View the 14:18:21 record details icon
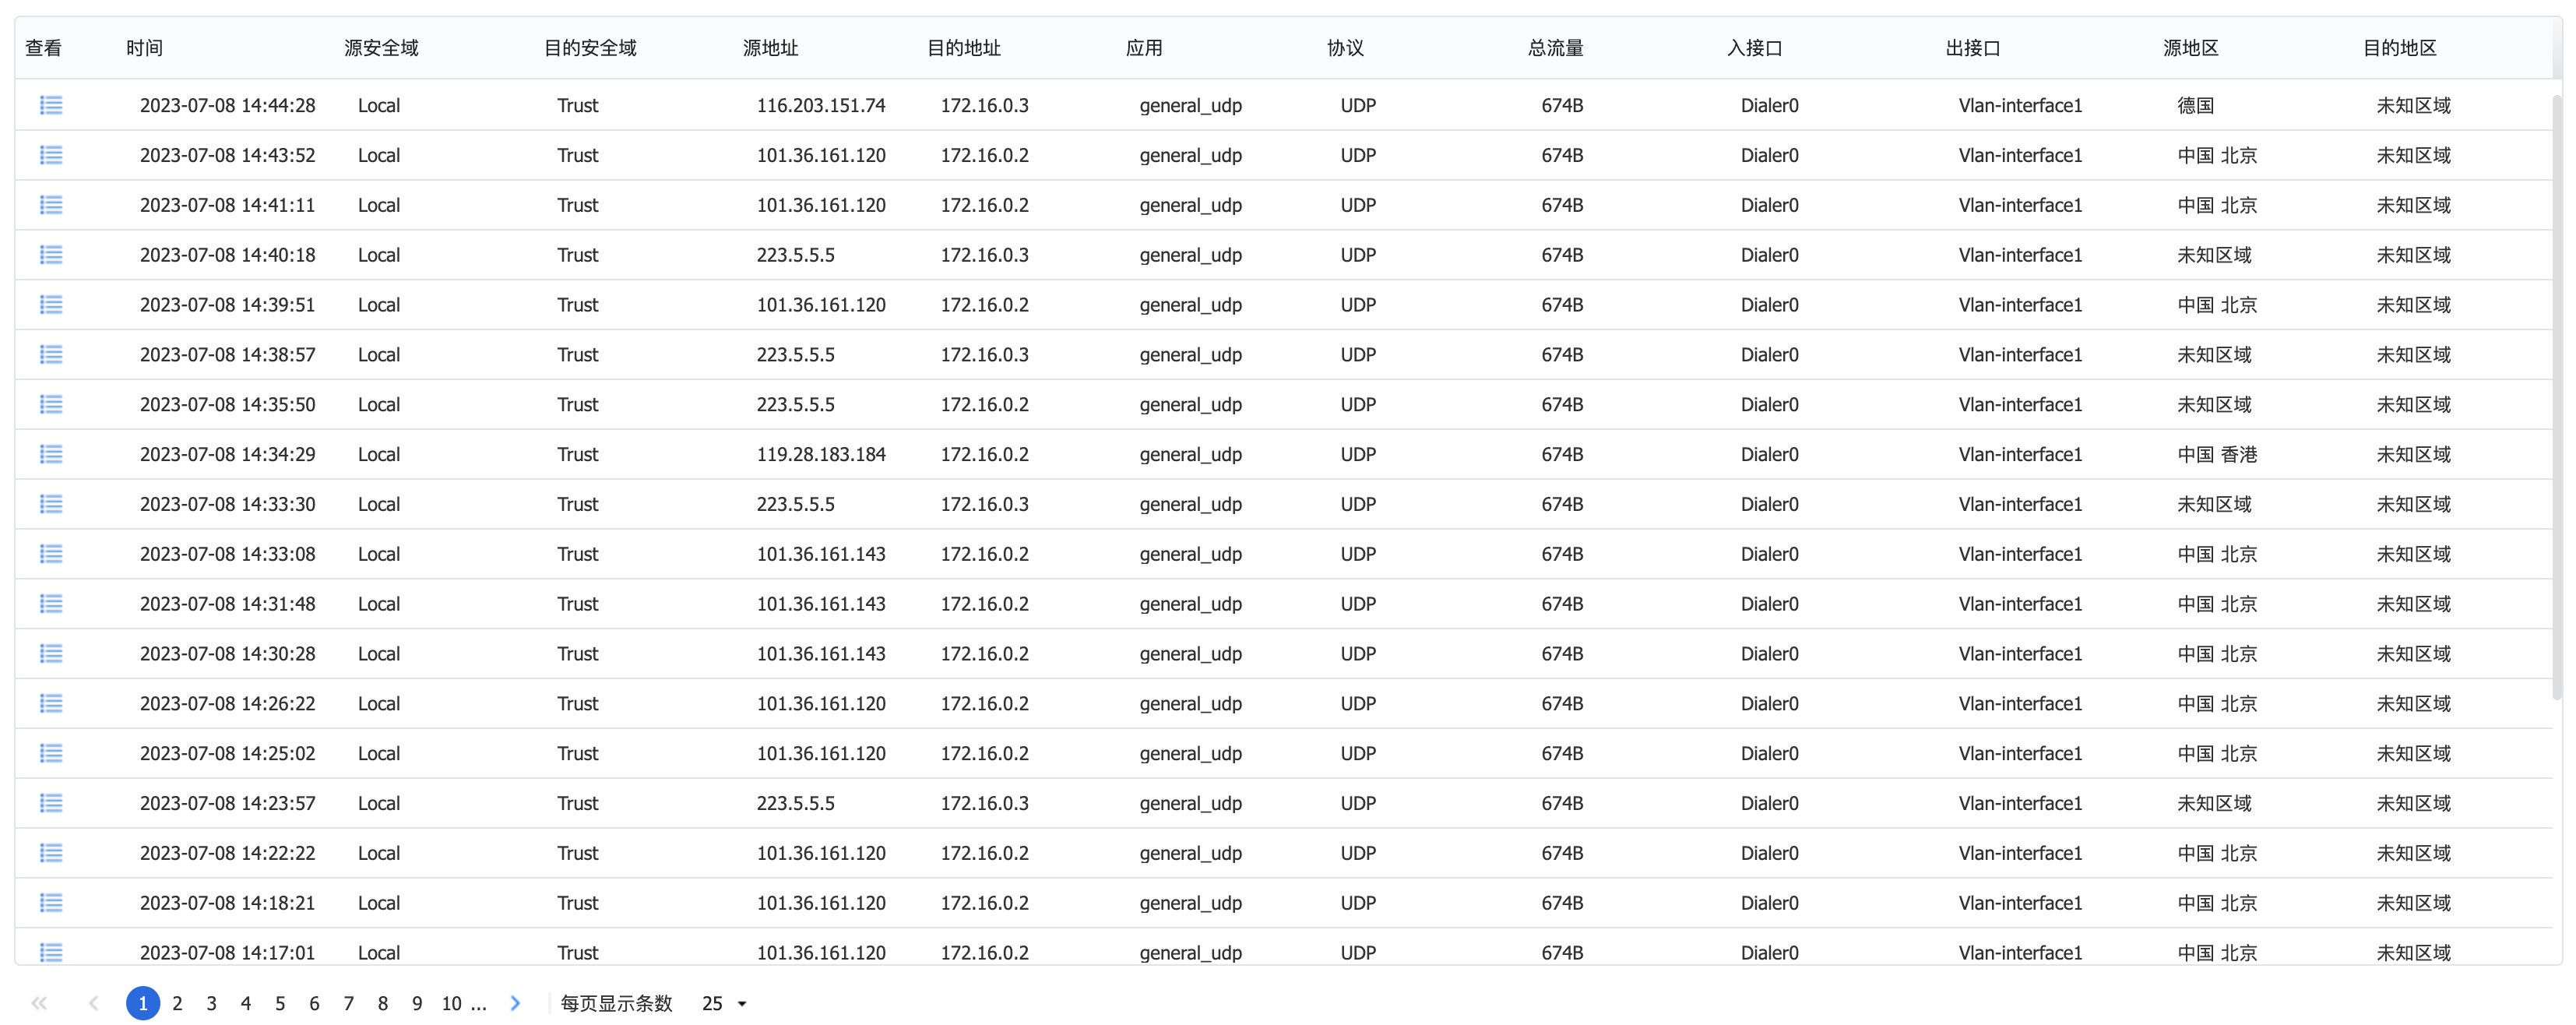2576x1025 pixels. (x=51, y=903)
